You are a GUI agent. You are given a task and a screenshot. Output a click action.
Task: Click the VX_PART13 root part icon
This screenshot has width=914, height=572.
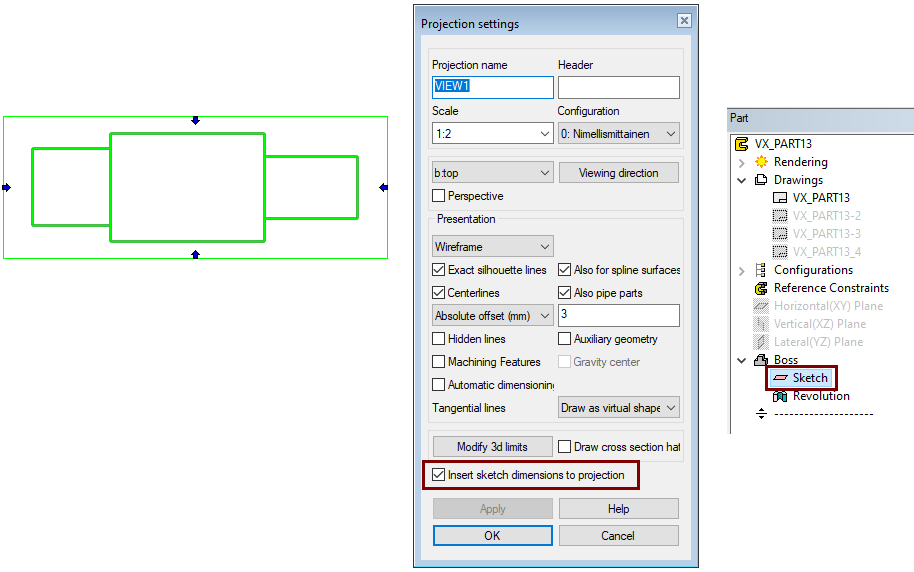741,143
